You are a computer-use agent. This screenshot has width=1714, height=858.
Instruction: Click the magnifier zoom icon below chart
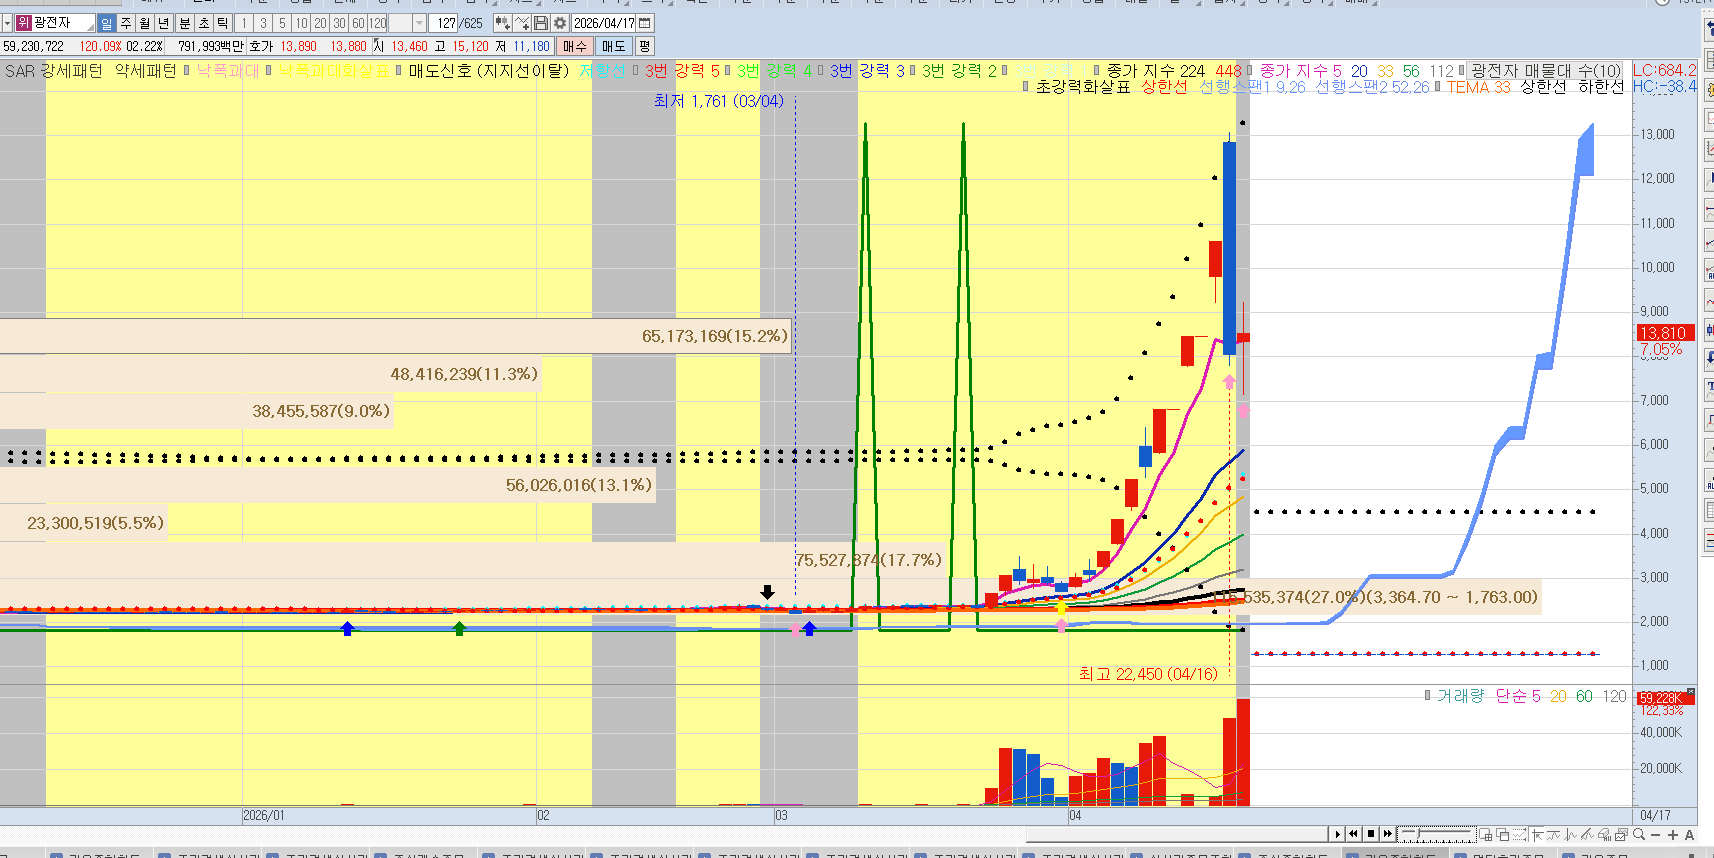[x=1639, y=834]
